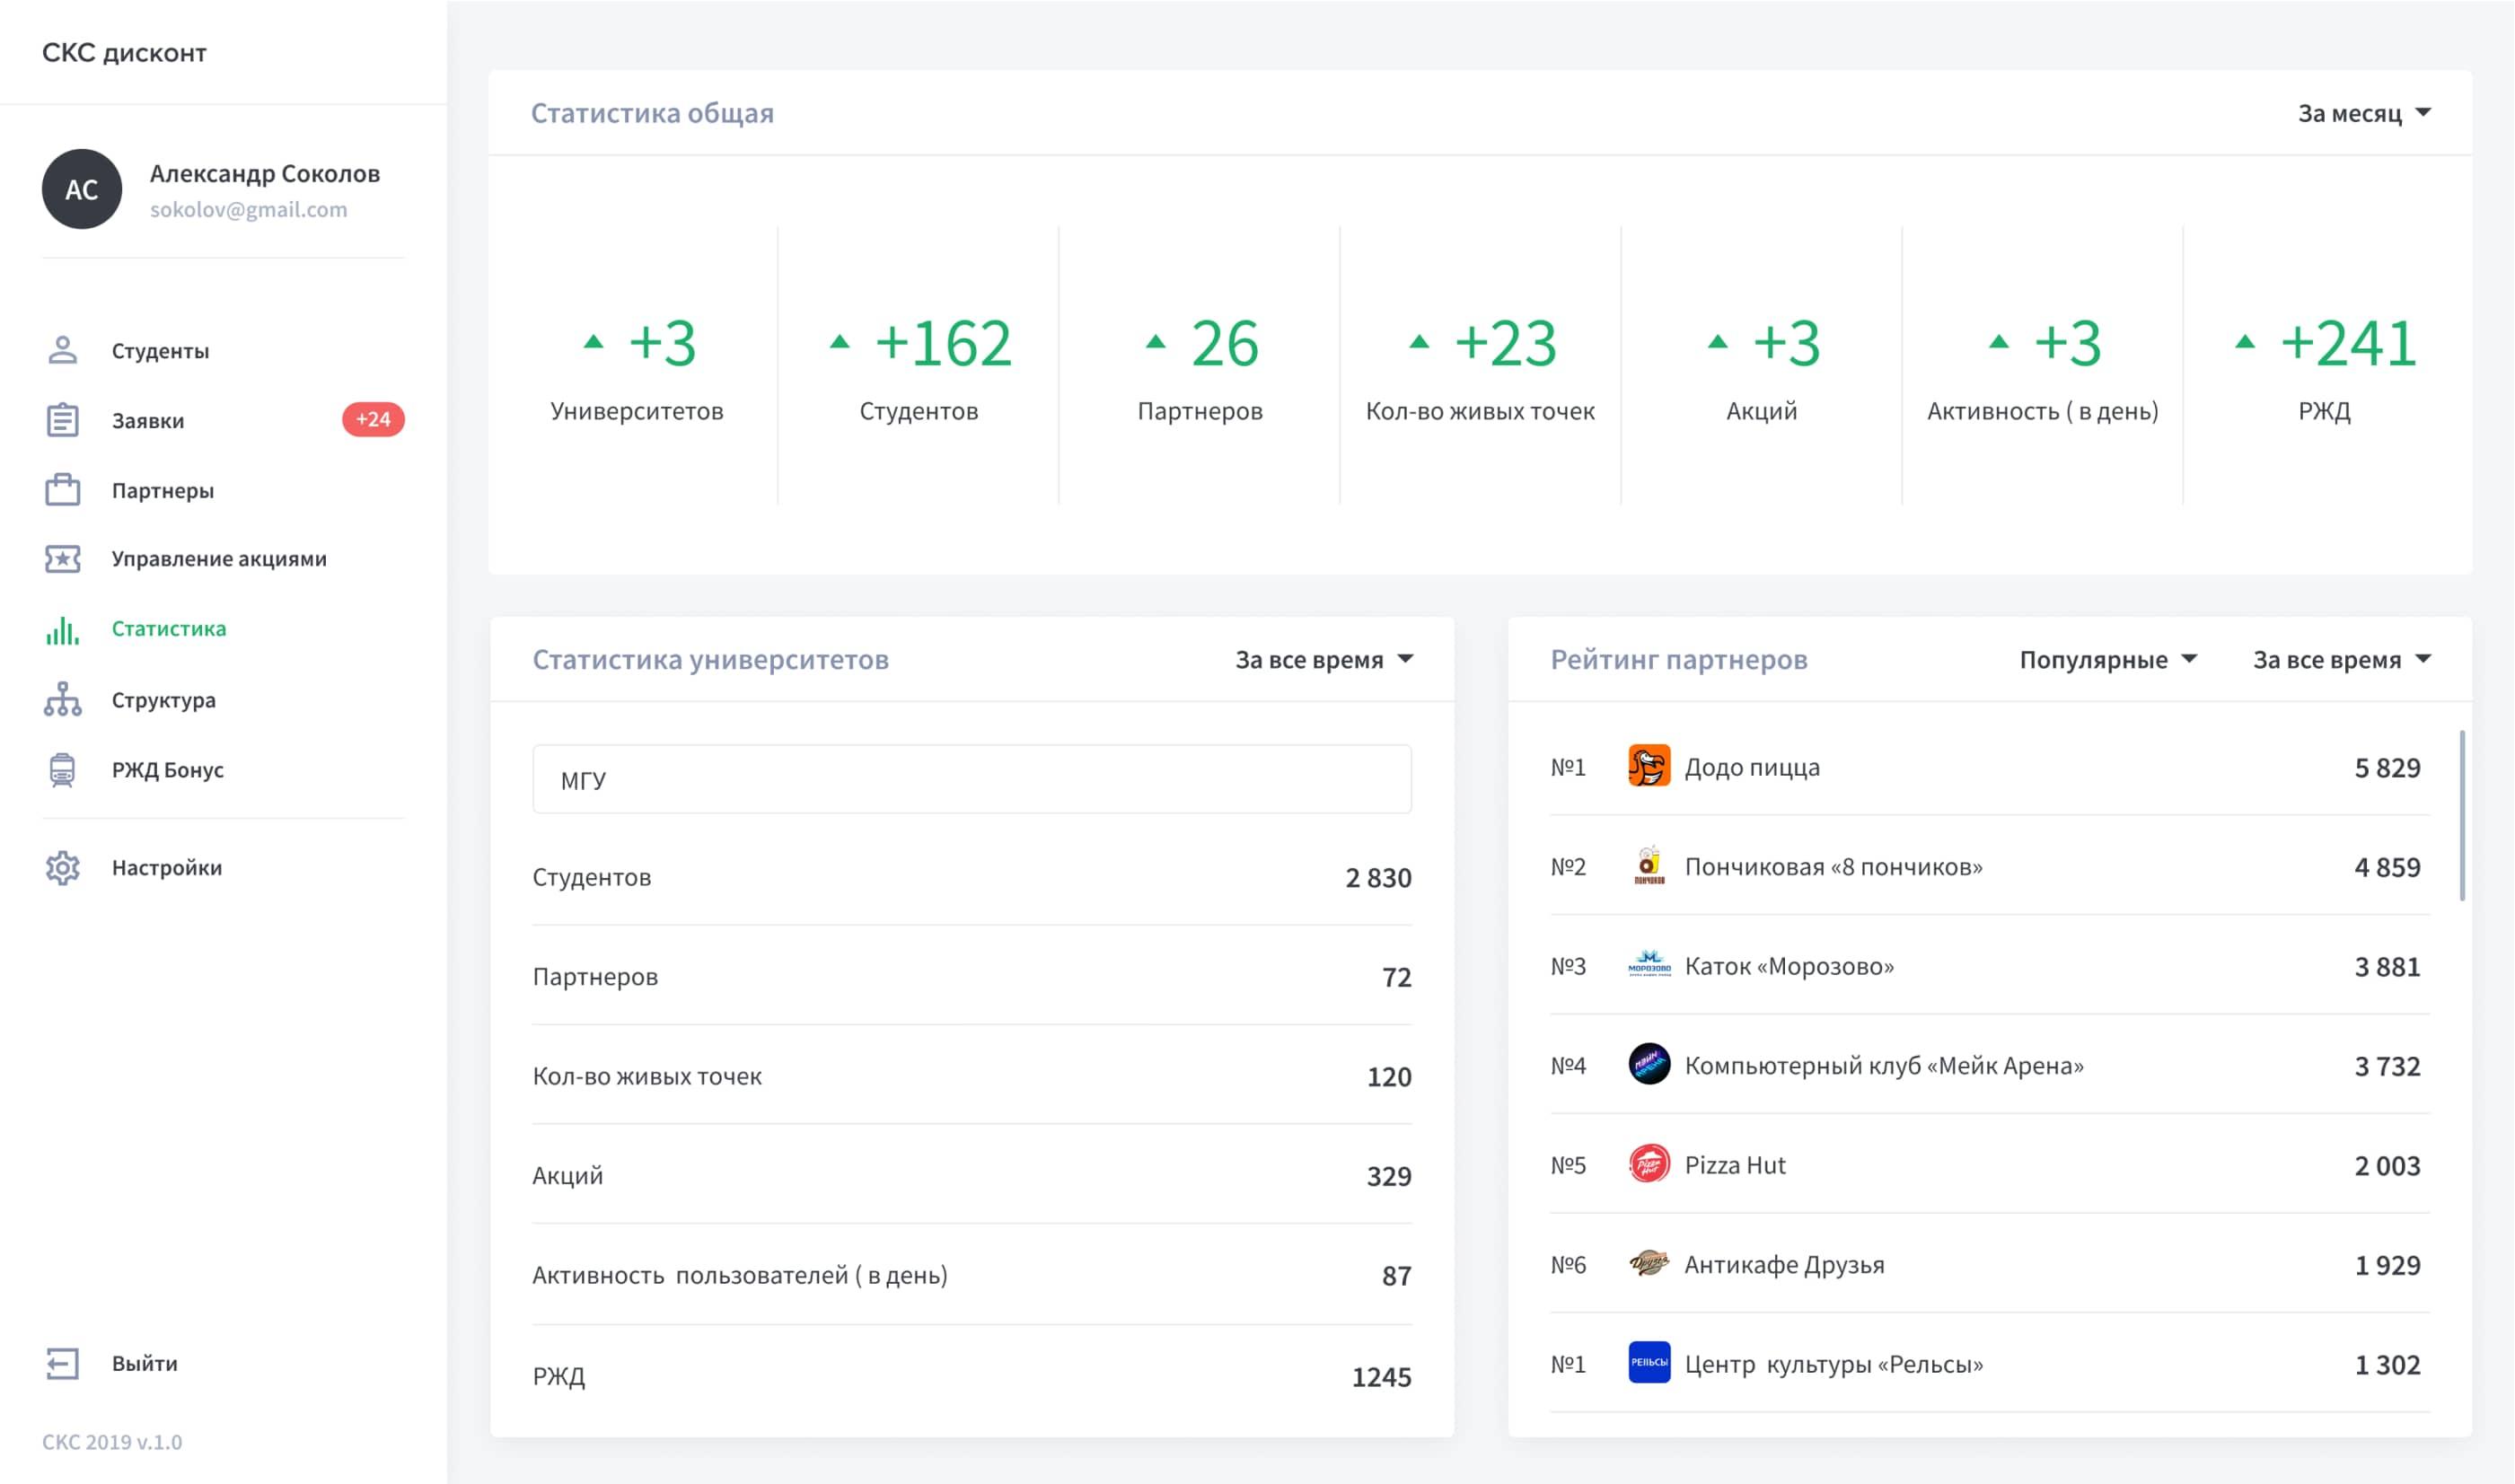
Task: Click the Настройки gear icon
Action: (x=62, y=868)
